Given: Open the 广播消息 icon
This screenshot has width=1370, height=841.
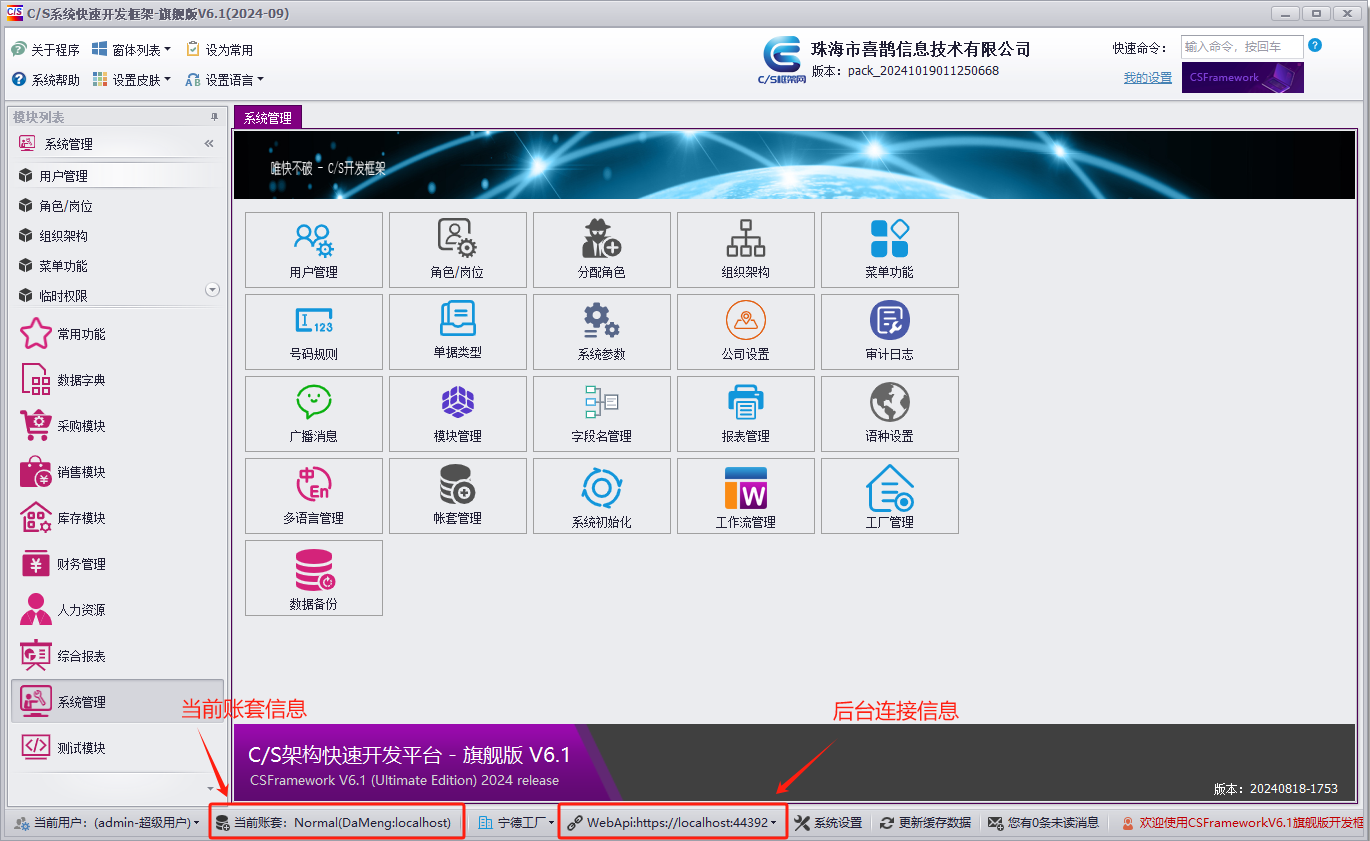Looking at the screenshot, I should coord(313,414).
